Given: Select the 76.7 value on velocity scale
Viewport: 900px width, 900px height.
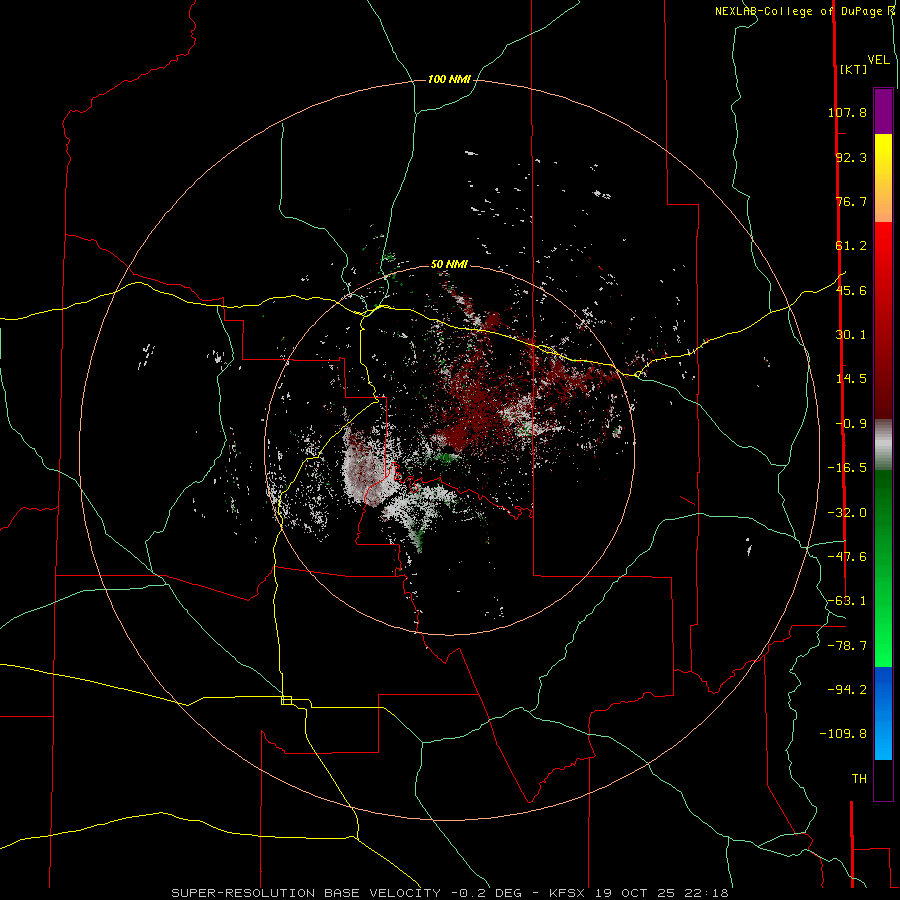Looking at the screenshot, I should pyautogui.click(x=851, y=201).
